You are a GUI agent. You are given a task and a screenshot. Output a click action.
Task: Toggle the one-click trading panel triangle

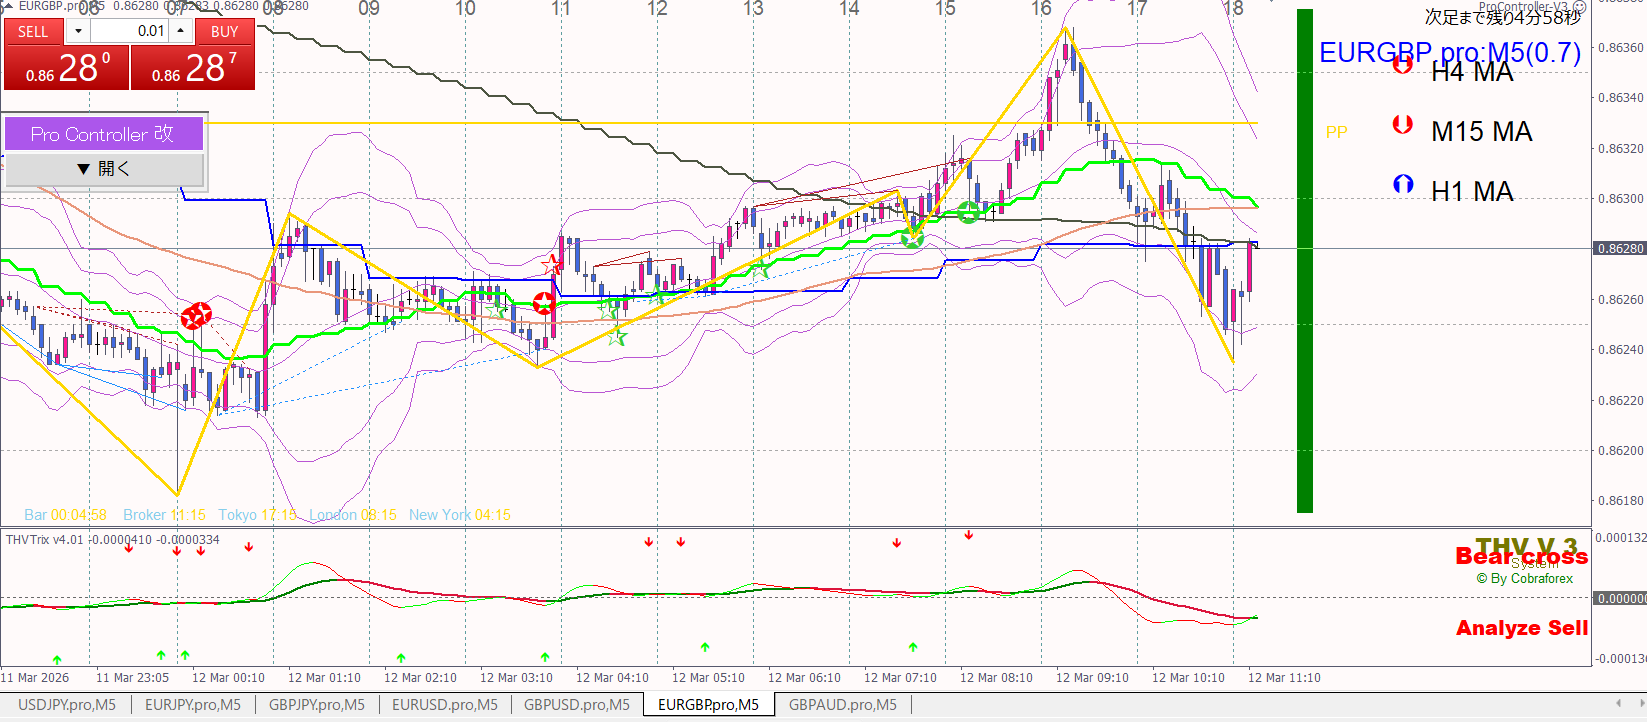pos(8,6)
